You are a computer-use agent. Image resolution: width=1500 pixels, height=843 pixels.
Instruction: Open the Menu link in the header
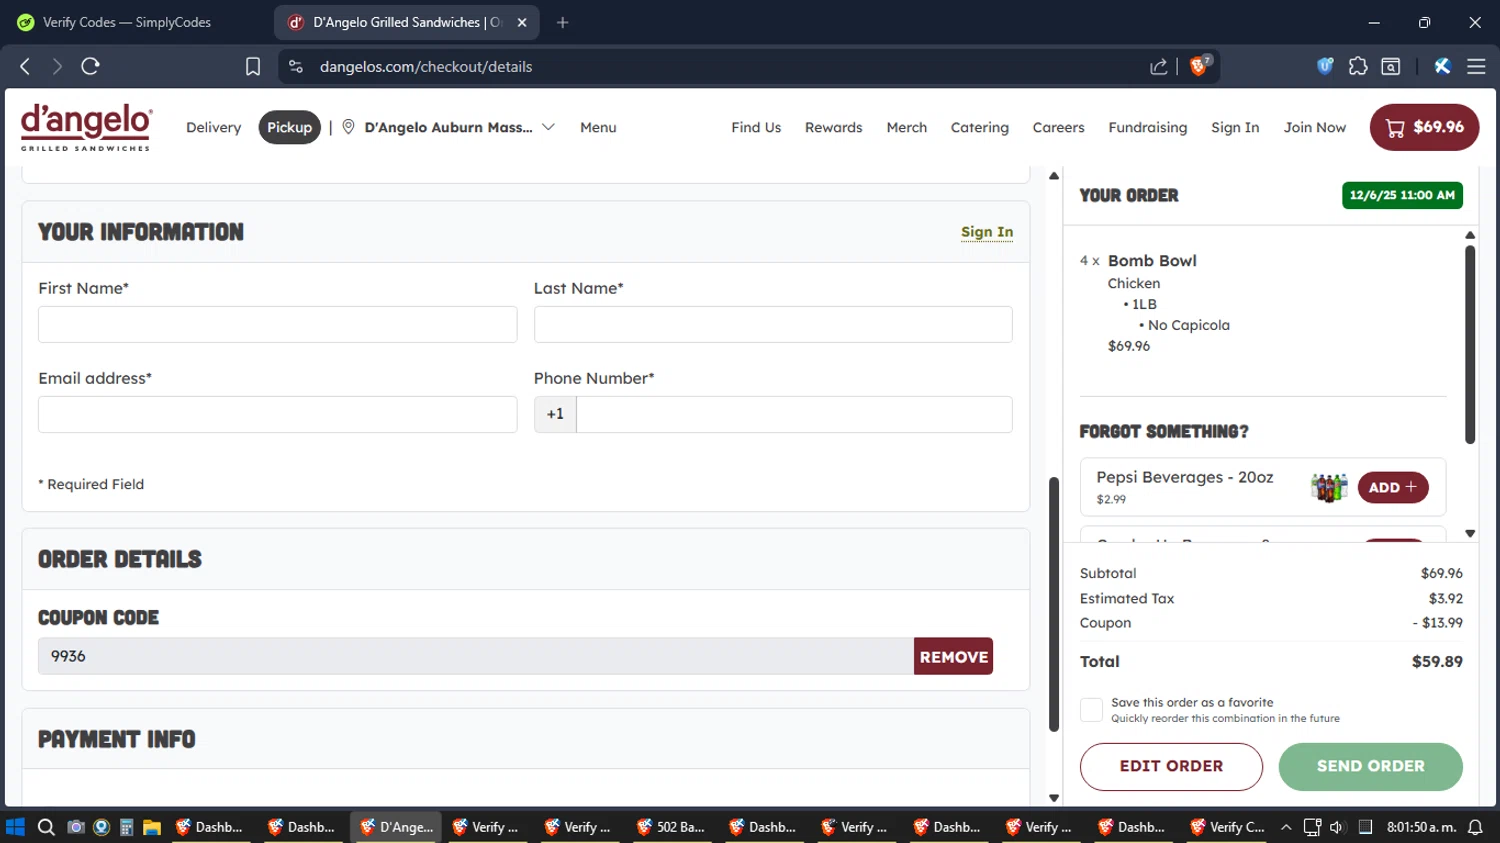598,127
